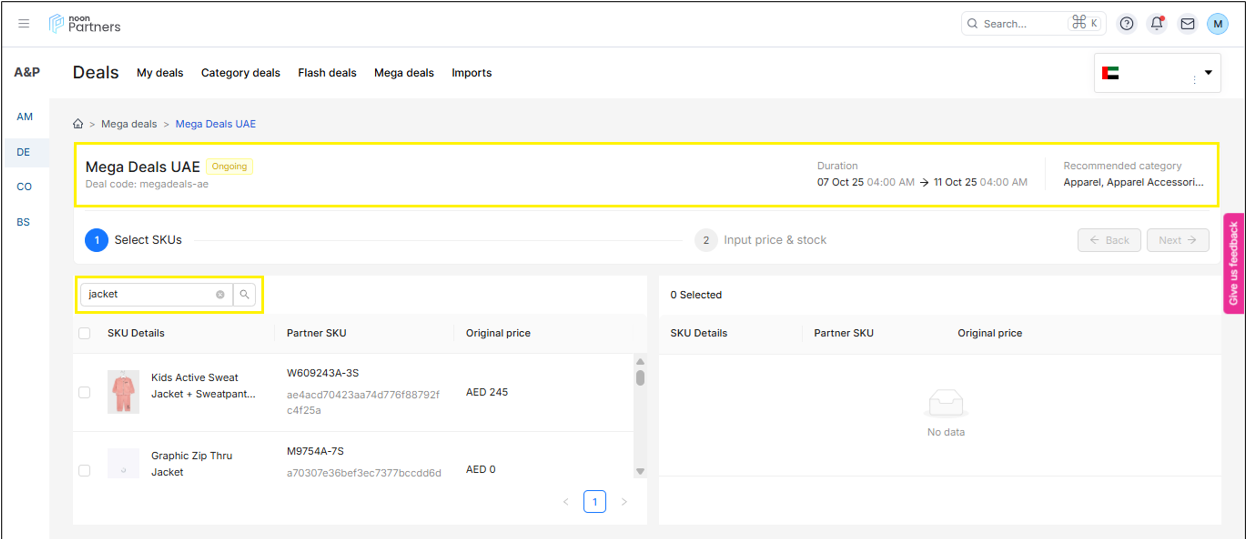Tick the Graphic Zip Thru Jacket checkbox
The width and height of the screenshot is (1248, 539).
[x=85, y=470]
